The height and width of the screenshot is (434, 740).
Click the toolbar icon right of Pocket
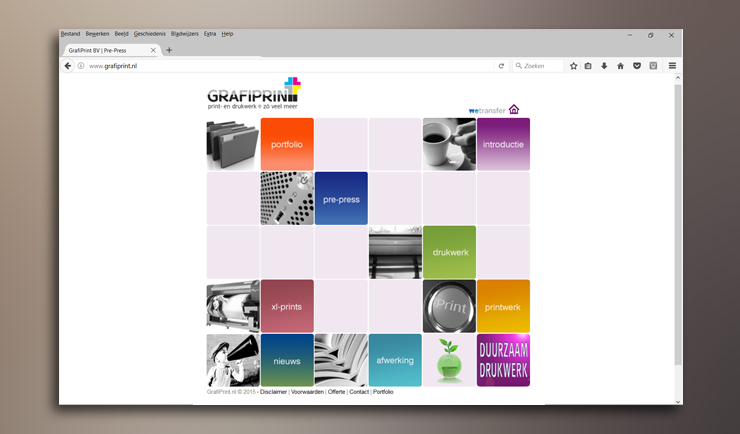(653, 66)
